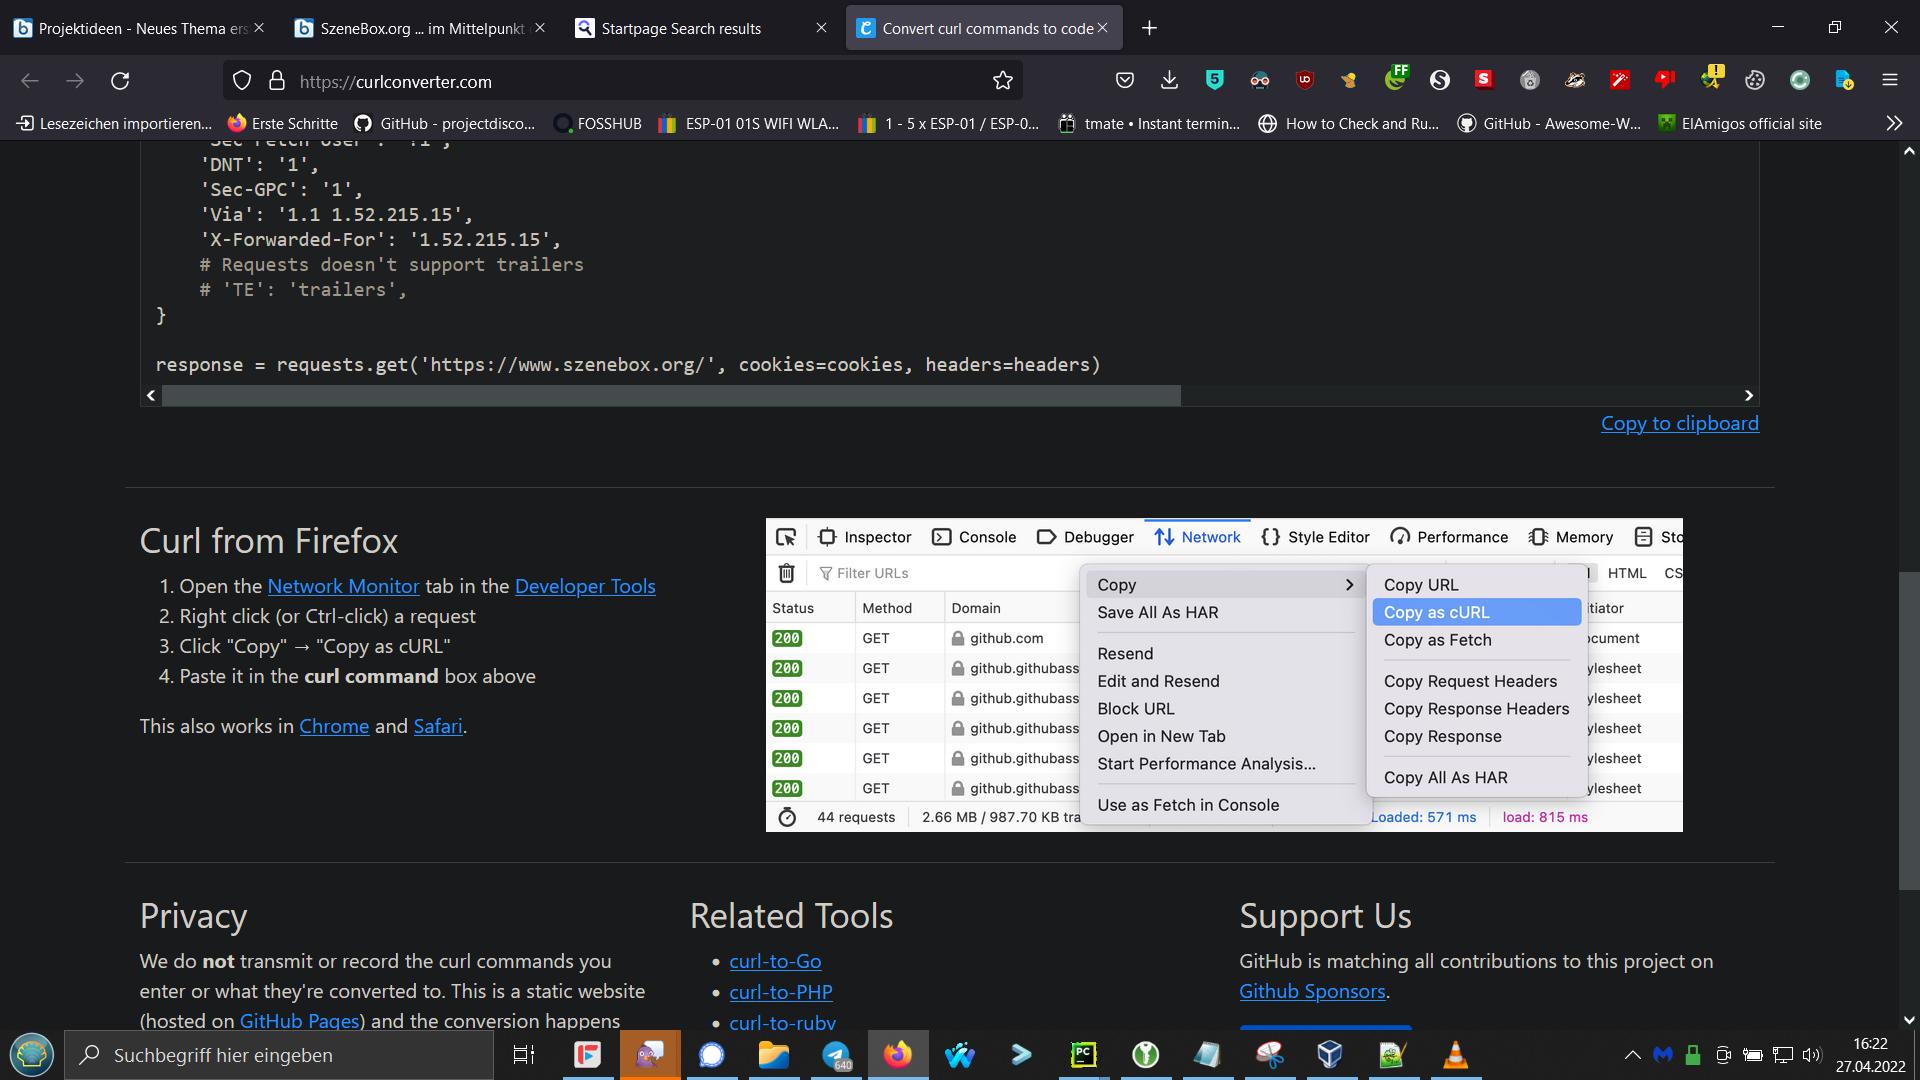Image resolution: width=1920 pixels, height=1080 pixels.
Task: Expand the bookmarks toolbar overflow chevron
Action: click(x=1894, y=123)
